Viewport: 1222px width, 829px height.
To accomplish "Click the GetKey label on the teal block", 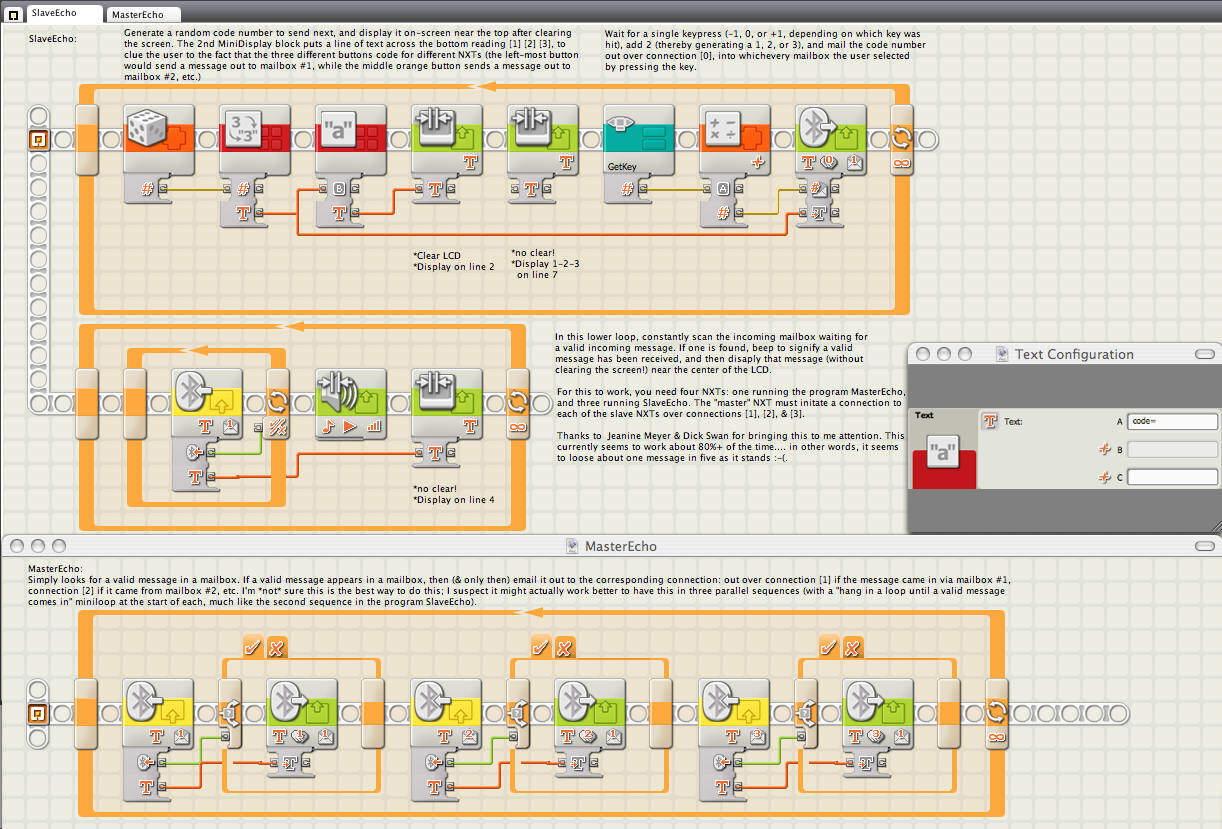I will (623, 166).
